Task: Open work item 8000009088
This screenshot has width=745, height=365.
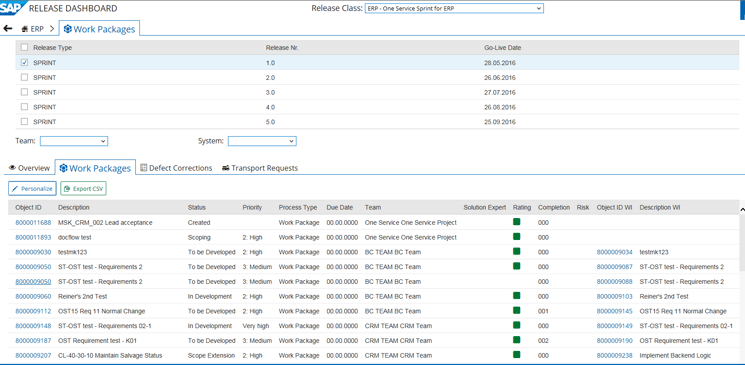Action: (614, 281)
